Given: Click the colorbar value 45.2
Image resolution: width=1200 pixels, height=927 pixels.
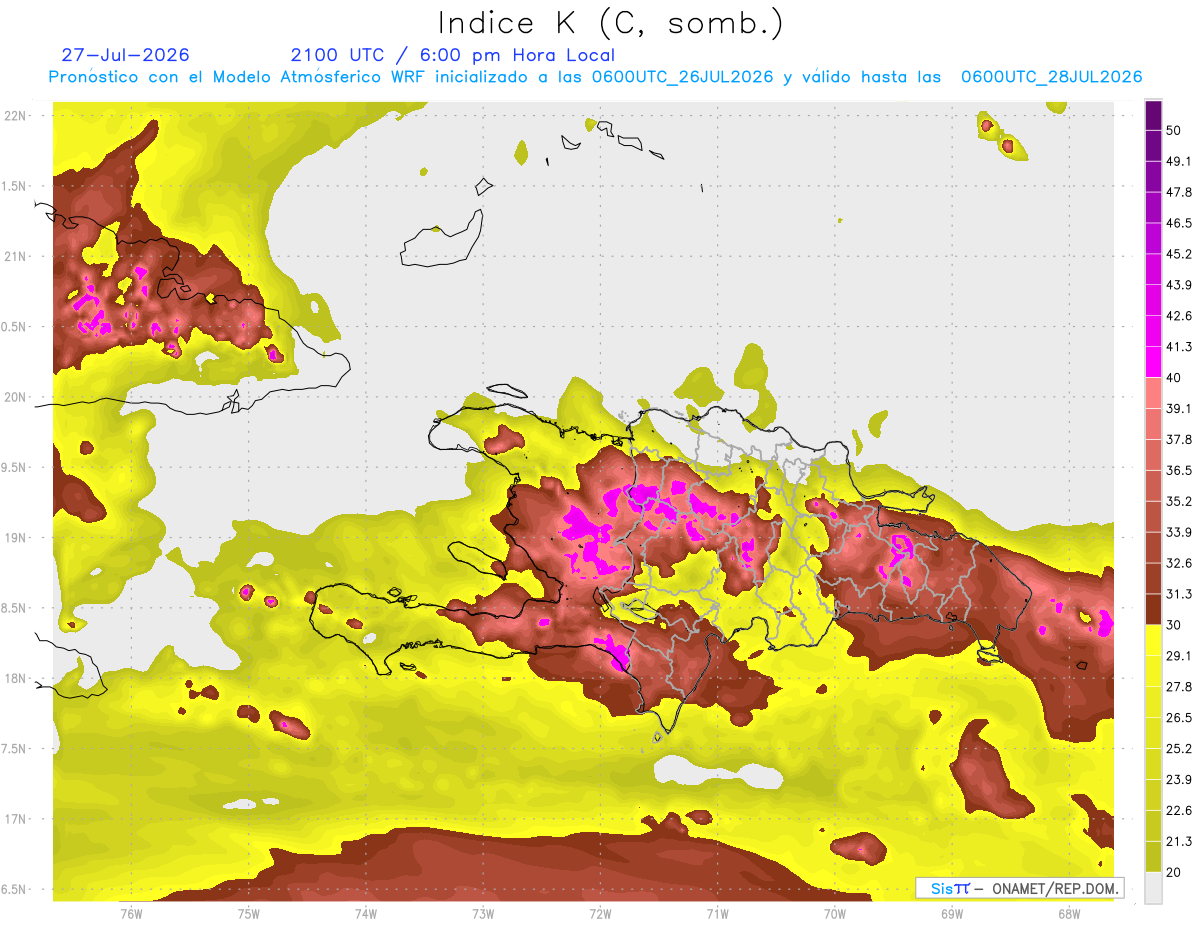Looking at the screenshot, I should tap(1179, 254).
